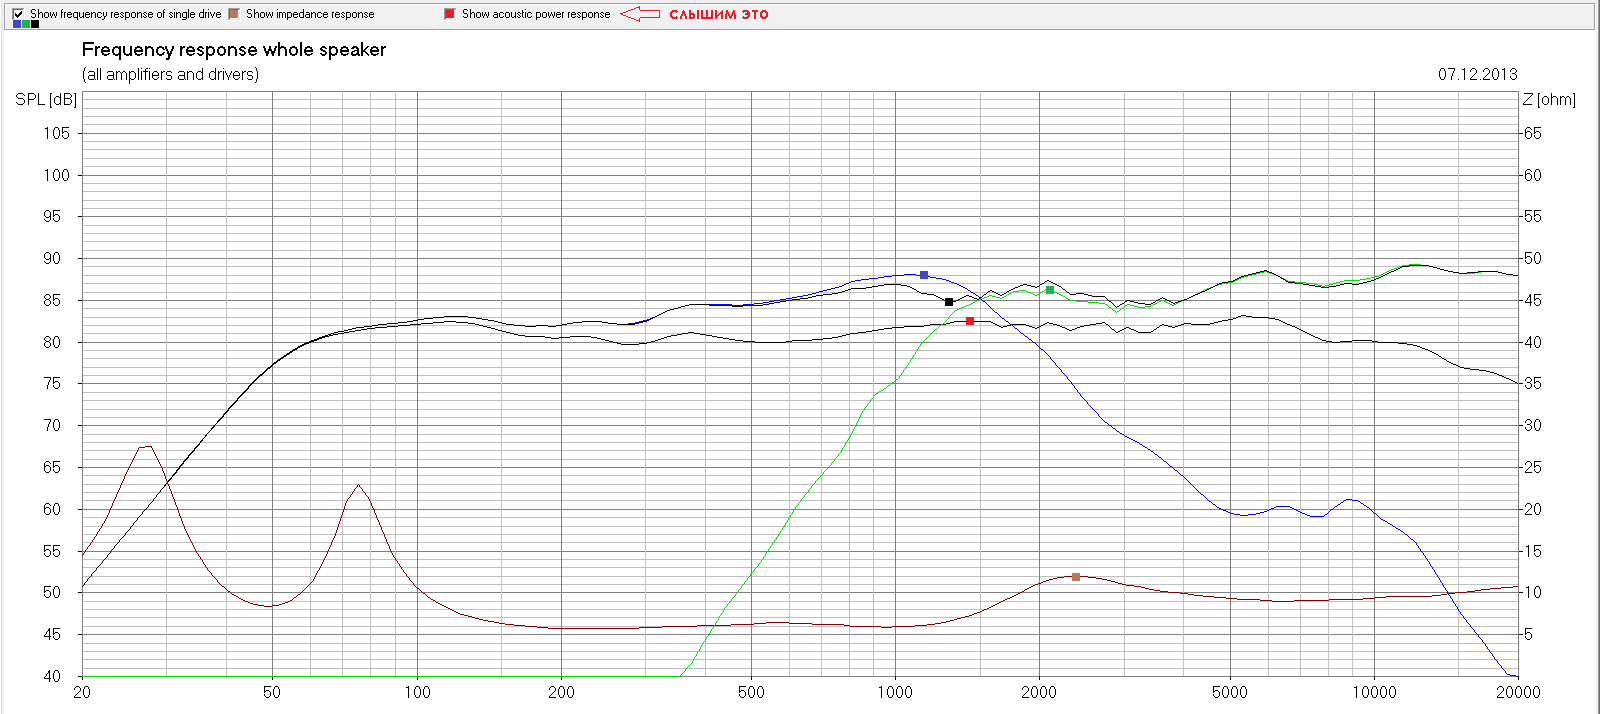Click the black legend square under the checkbox
Image resolution: width=1600 pixels, height=714 pixels.
(x=35, y=24)
